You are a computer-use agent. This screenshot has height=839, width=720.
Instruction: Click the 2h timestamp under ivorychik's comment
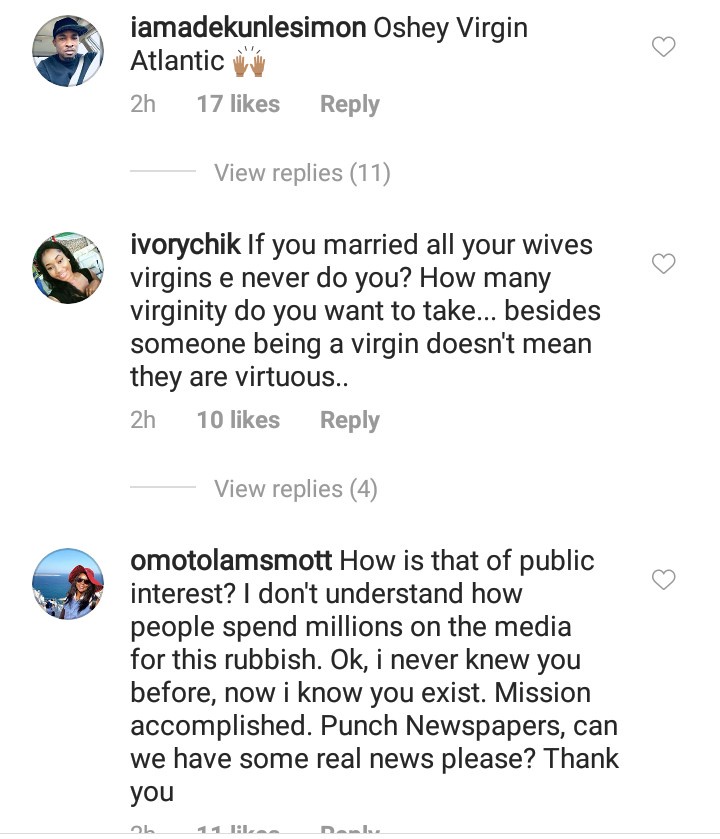143,420
